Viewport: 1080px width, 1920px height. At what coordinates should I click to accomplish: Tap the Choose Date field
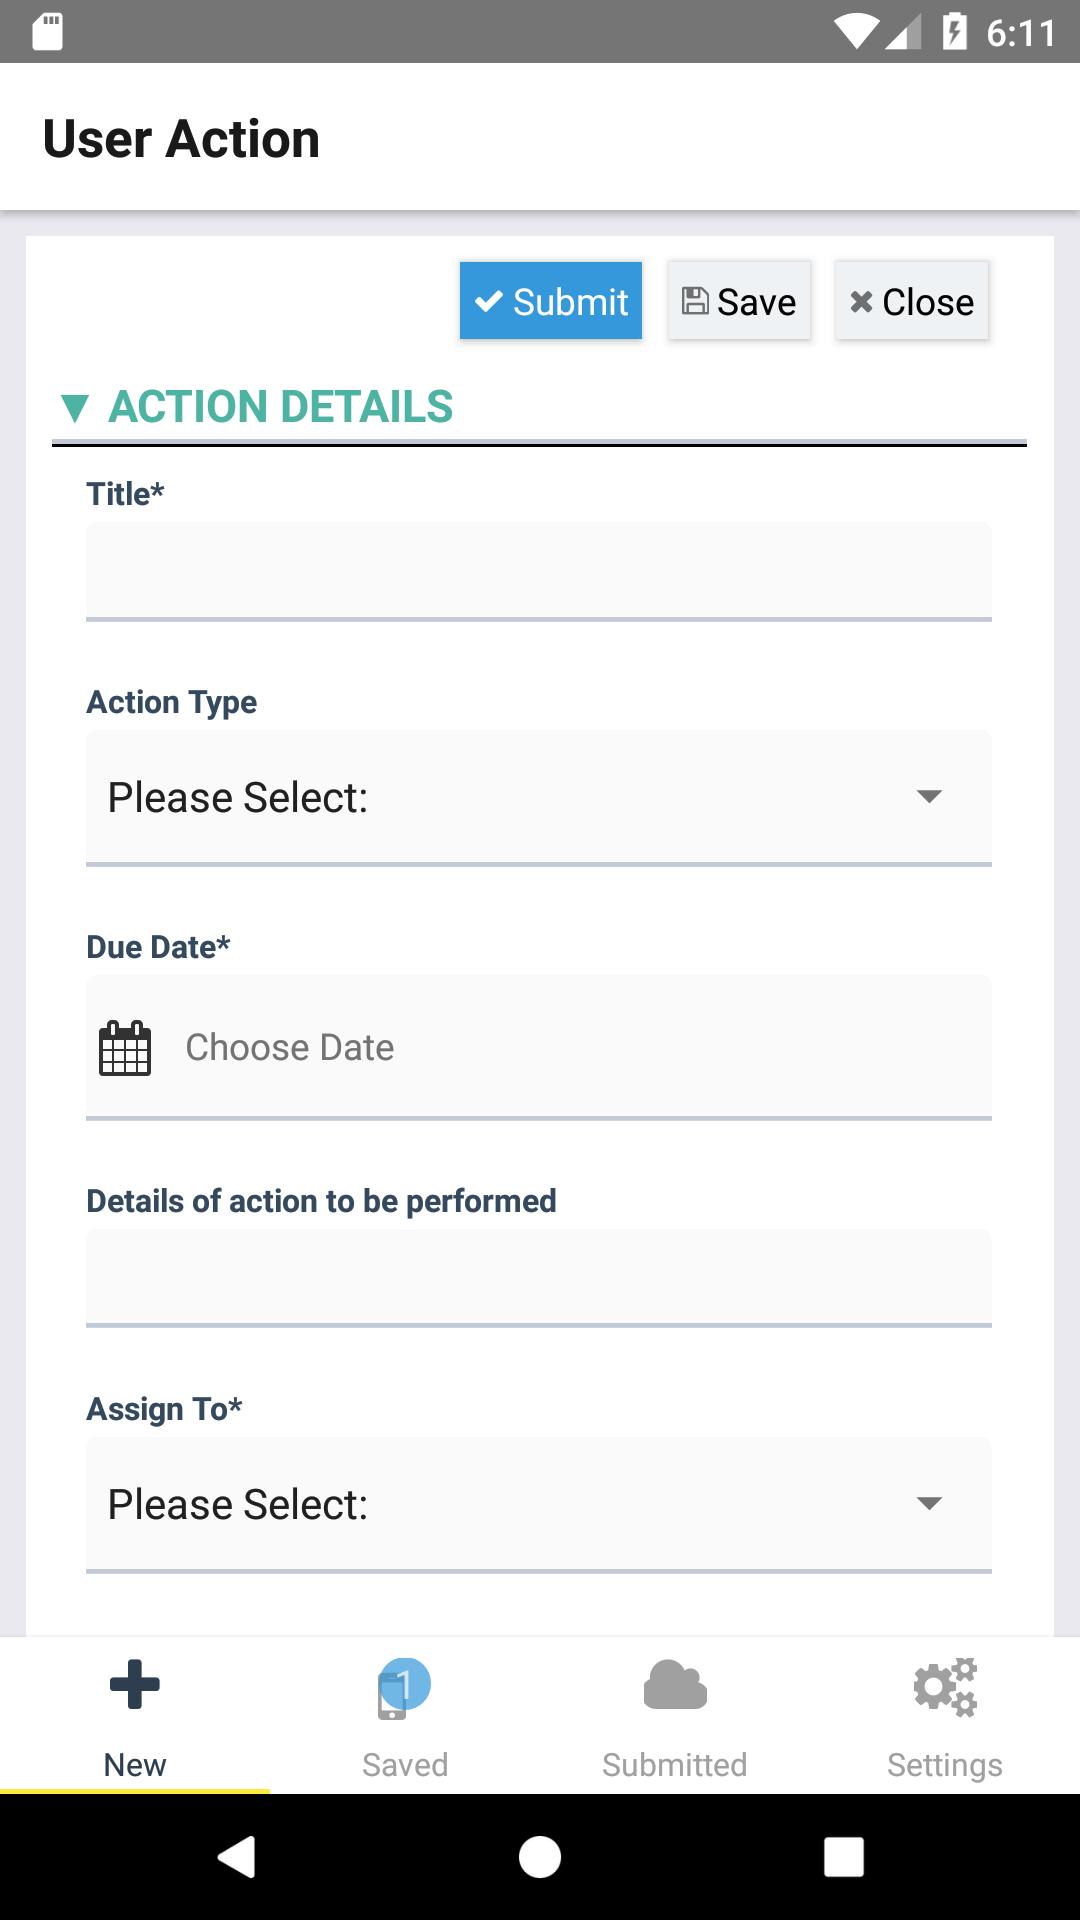(x=580, y=1048)
